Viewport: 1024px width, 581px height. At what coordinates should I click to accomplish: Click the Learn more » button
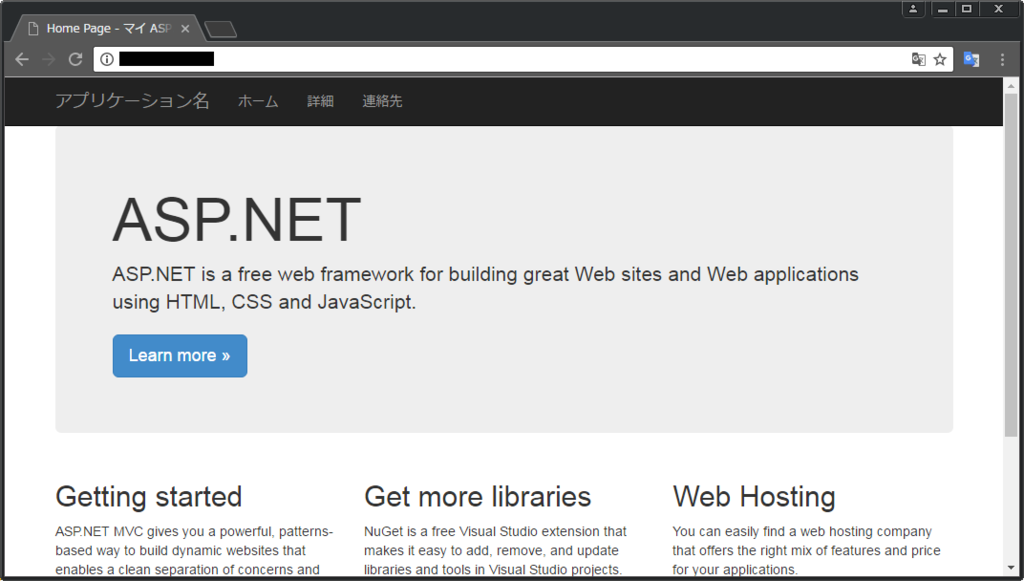(180, 356)
